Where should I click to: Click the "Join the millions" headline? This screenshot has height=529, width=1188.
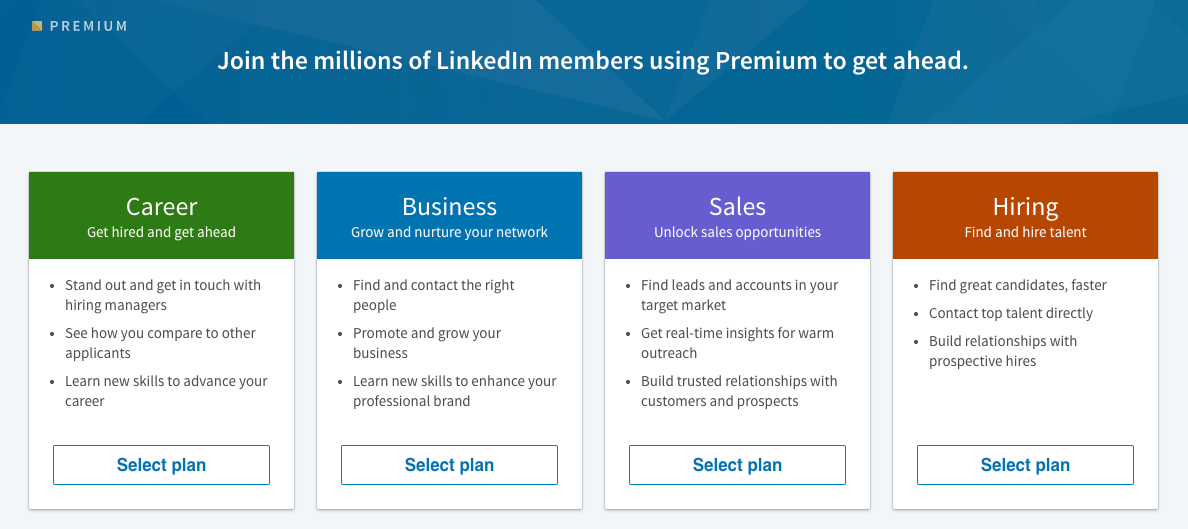[592, 61]
